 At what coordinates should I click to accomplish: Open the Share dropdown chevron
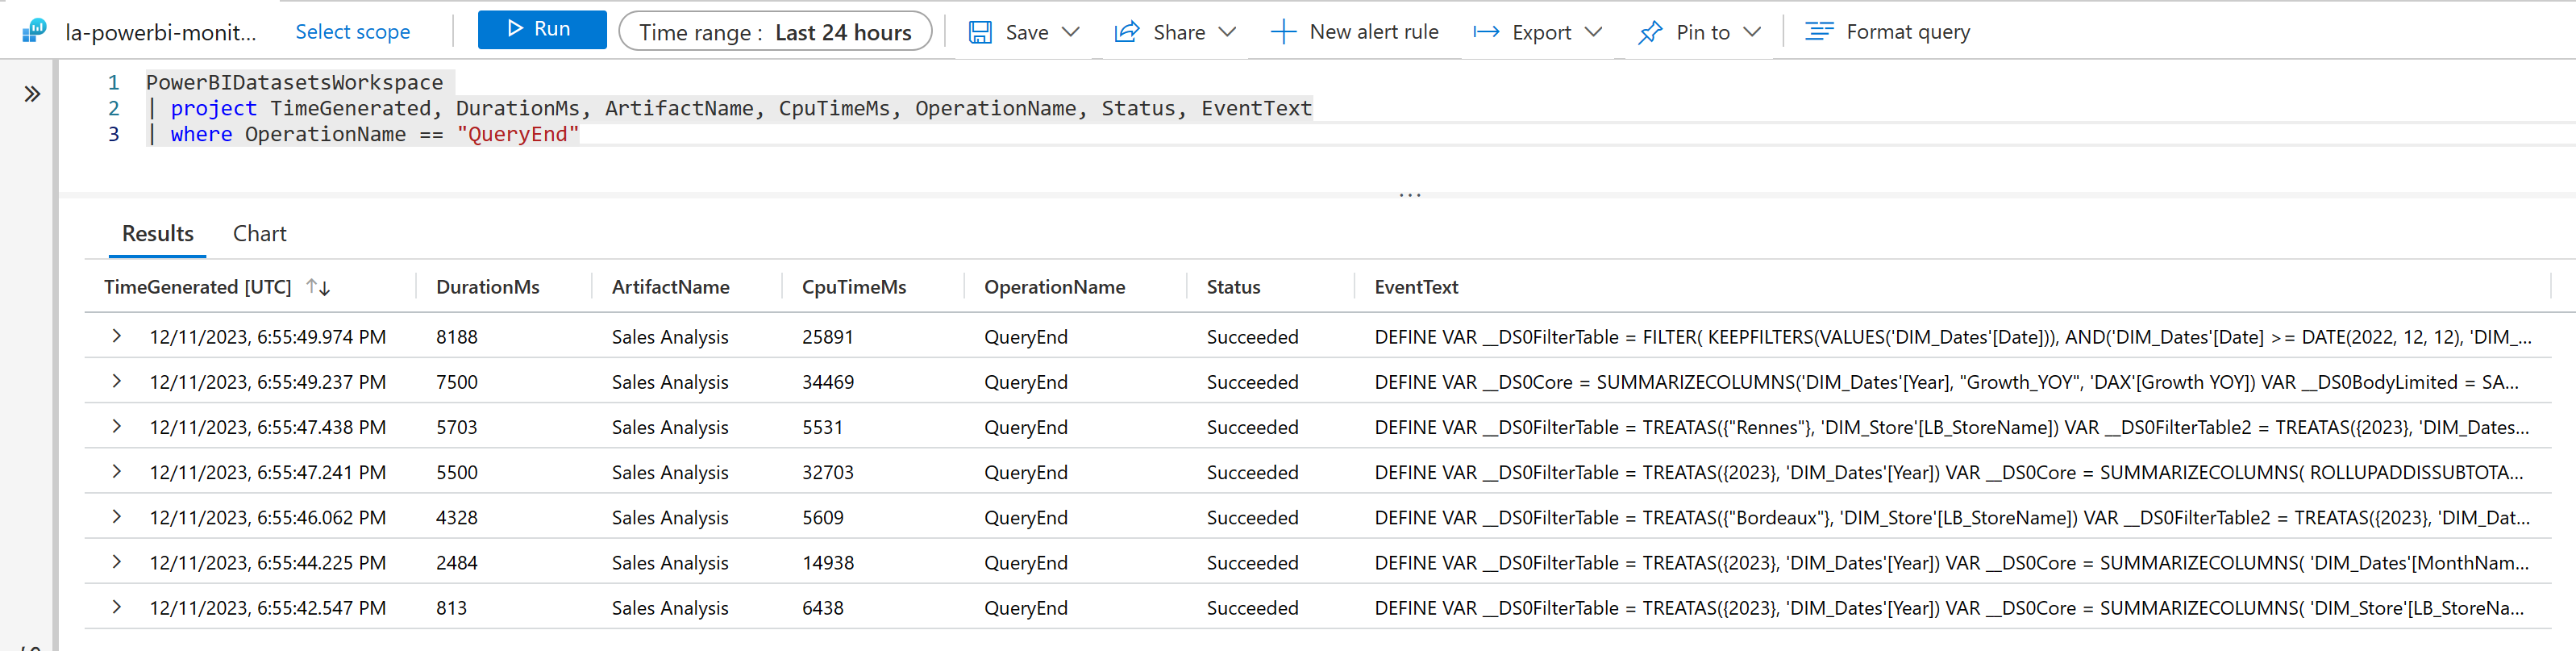(1227, 32)
